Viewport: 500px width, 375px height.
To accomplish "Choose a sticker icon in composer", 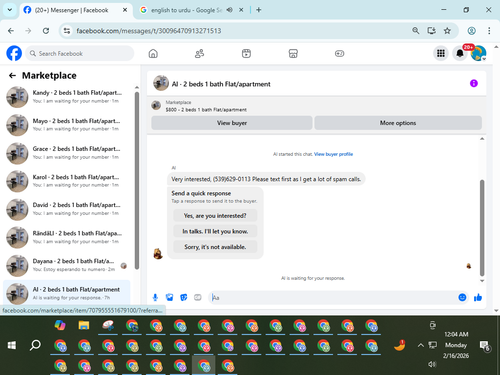I will pyautogui.click(x=183, y=297).
